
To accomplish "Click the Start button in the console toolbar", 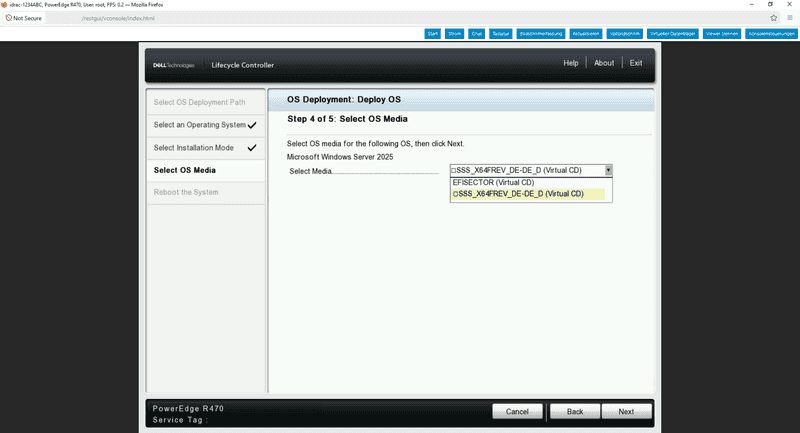I will tap(432, 34).
